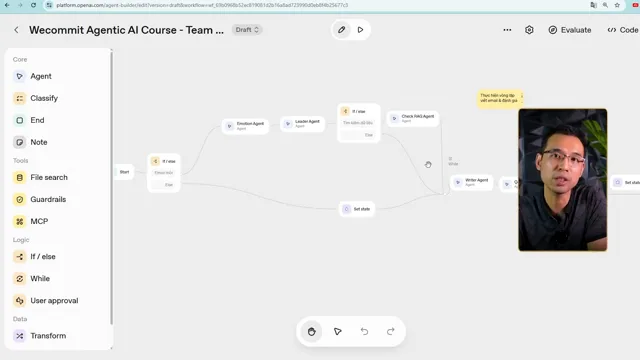Viewport: 640px width, 360px height.
Task: Select the Classify node icon
Action: (x=19, y=98)
